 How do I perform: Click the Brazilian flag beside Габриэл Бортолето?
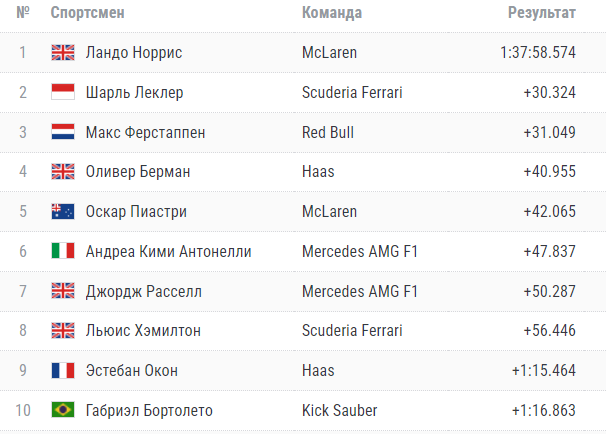click(63, 410)
